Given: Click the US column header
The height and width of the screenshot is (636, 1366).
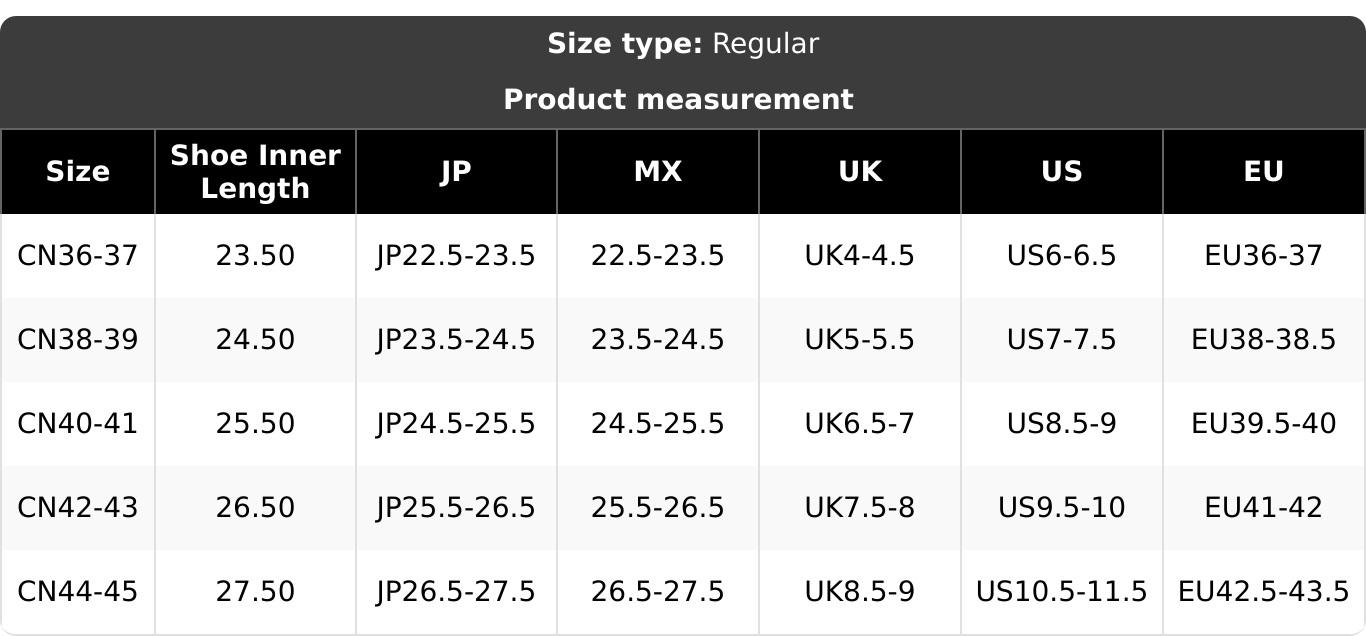Looking at the screenshot, I should [x=1062, y=172].
